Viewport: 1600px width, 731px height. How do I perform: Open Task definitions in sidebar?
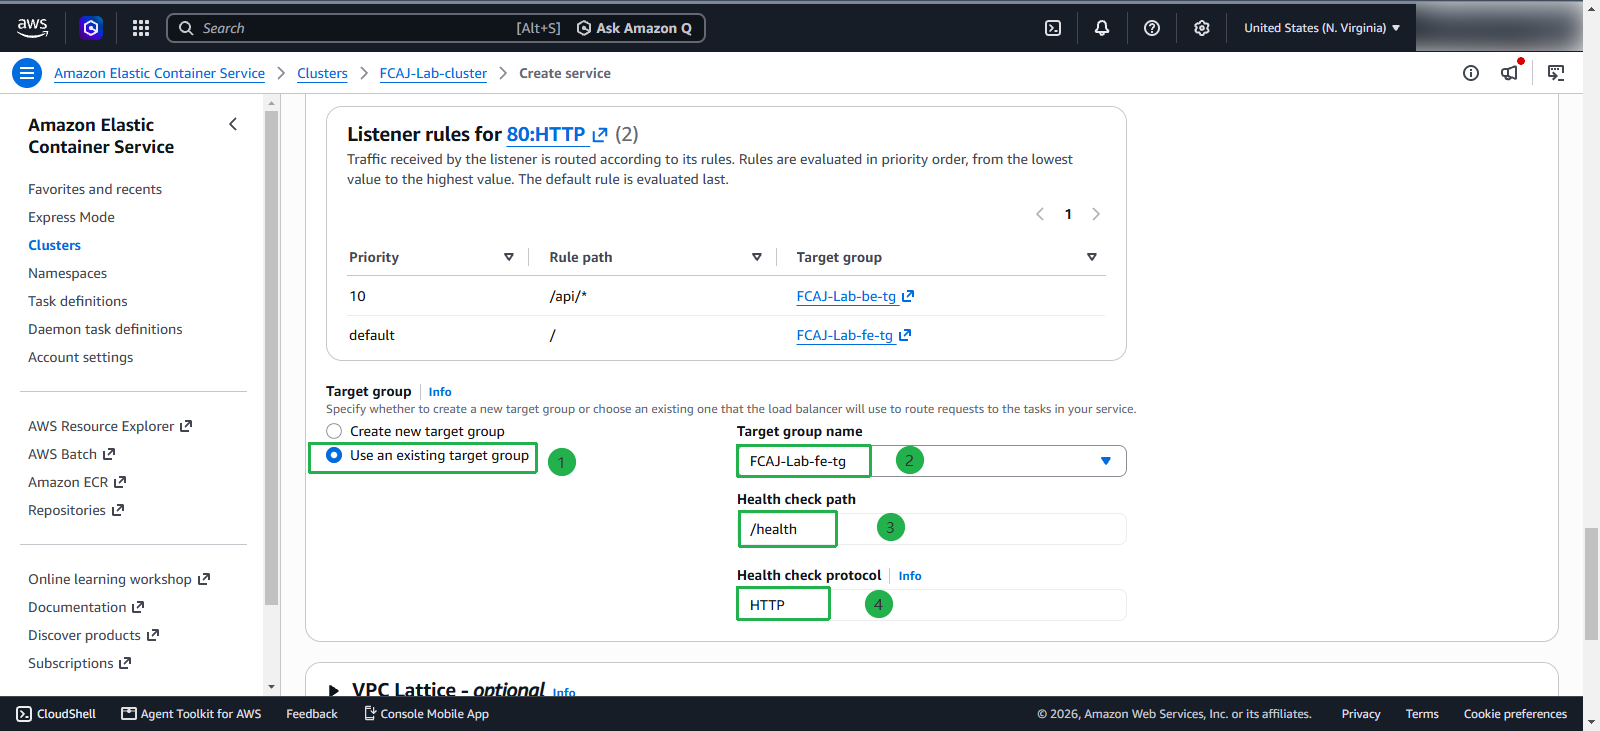coord(78,301)
